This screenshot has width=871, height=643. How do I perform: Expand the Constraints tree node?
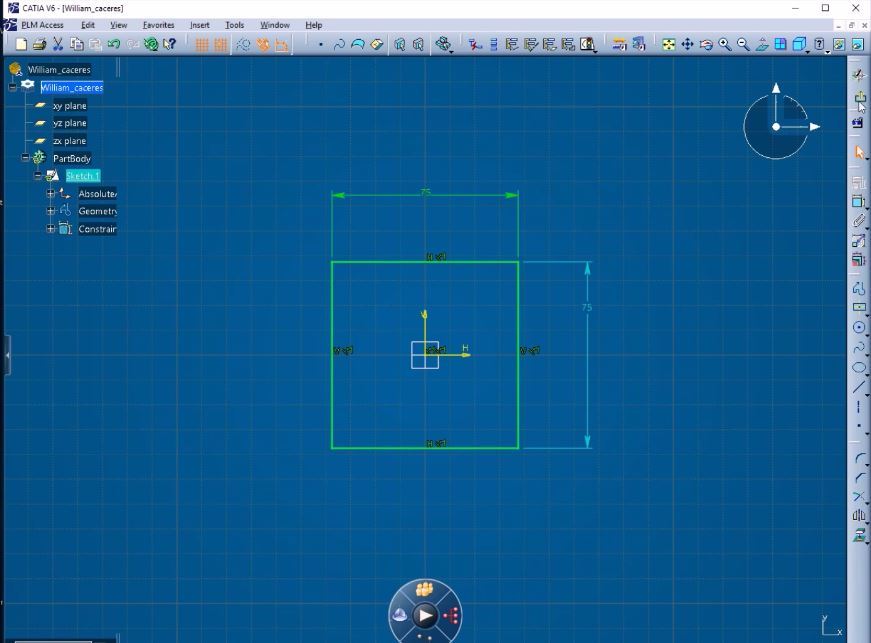tap(51, 229)
